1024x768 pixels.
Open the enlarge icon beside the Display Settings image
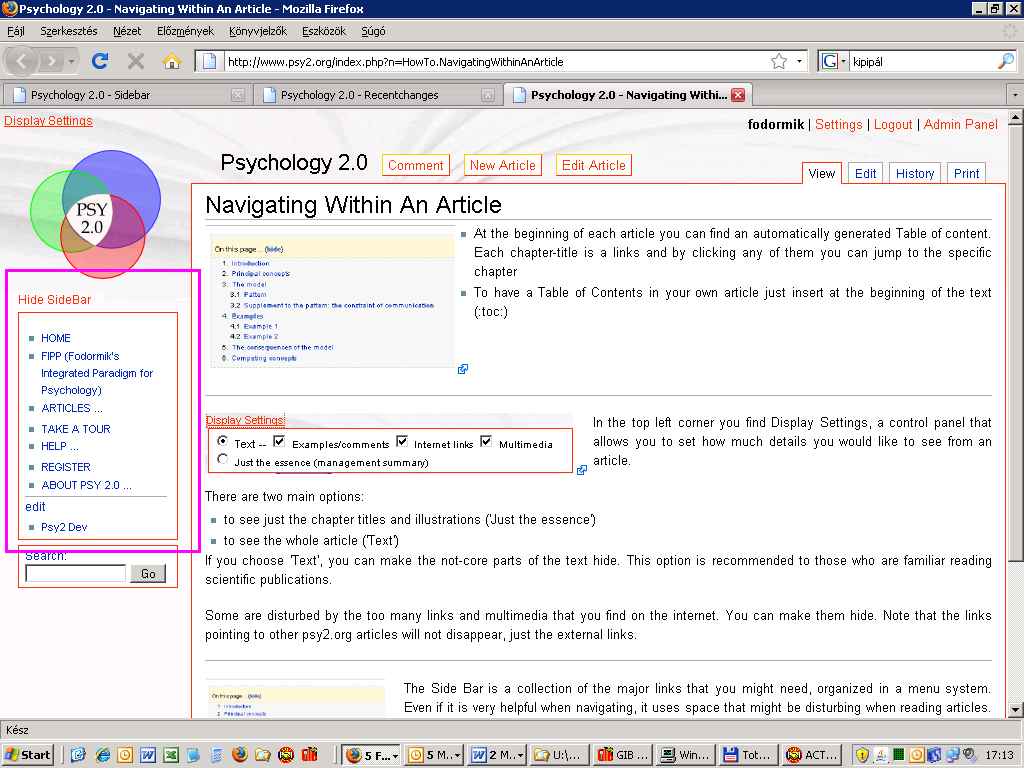582,470
